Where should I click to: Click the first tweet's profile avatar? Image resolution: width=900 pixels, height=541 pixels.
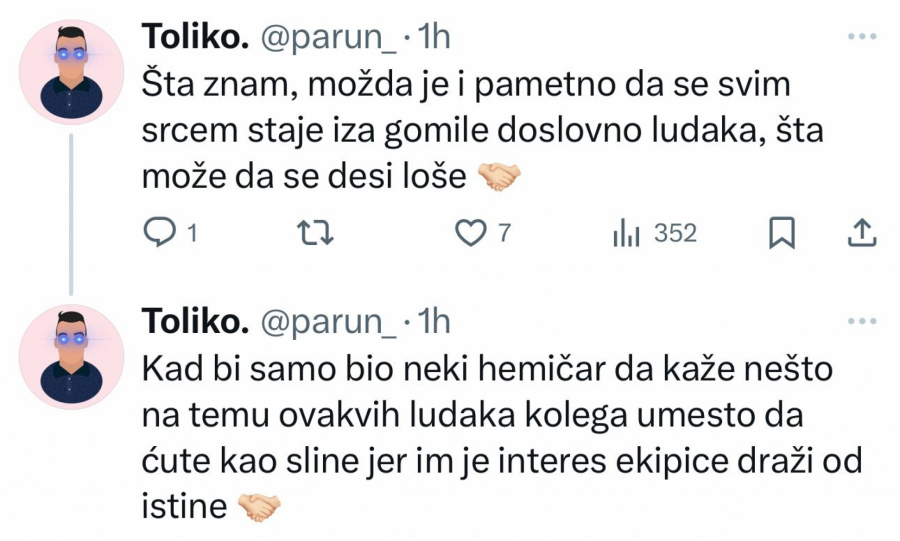click(72, 72)
